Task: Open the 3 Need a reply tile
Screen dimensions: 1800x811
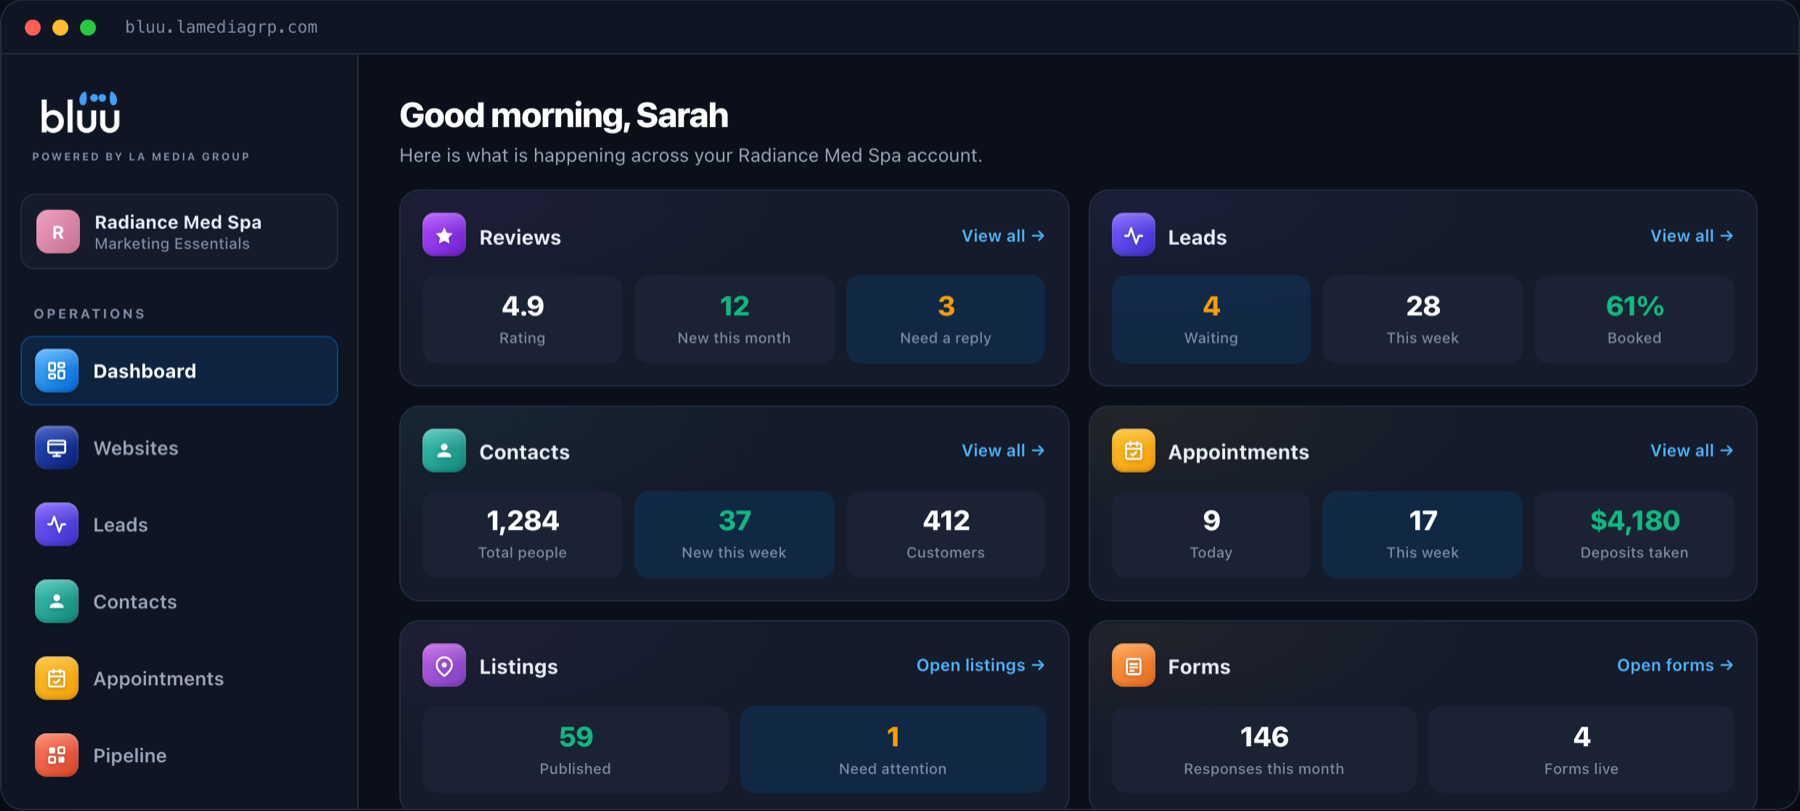Action: [946, 319]
